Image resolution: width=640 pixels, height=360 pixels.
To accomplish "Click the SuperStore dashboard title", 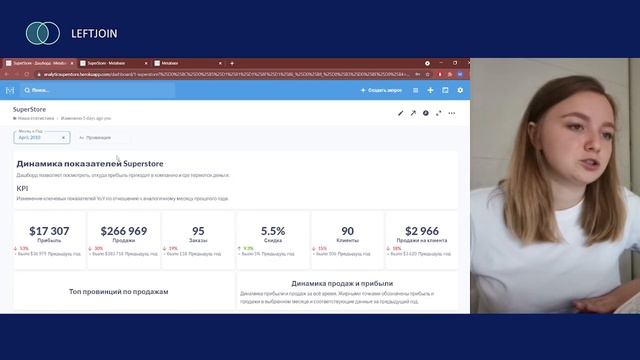I will 29,109.
